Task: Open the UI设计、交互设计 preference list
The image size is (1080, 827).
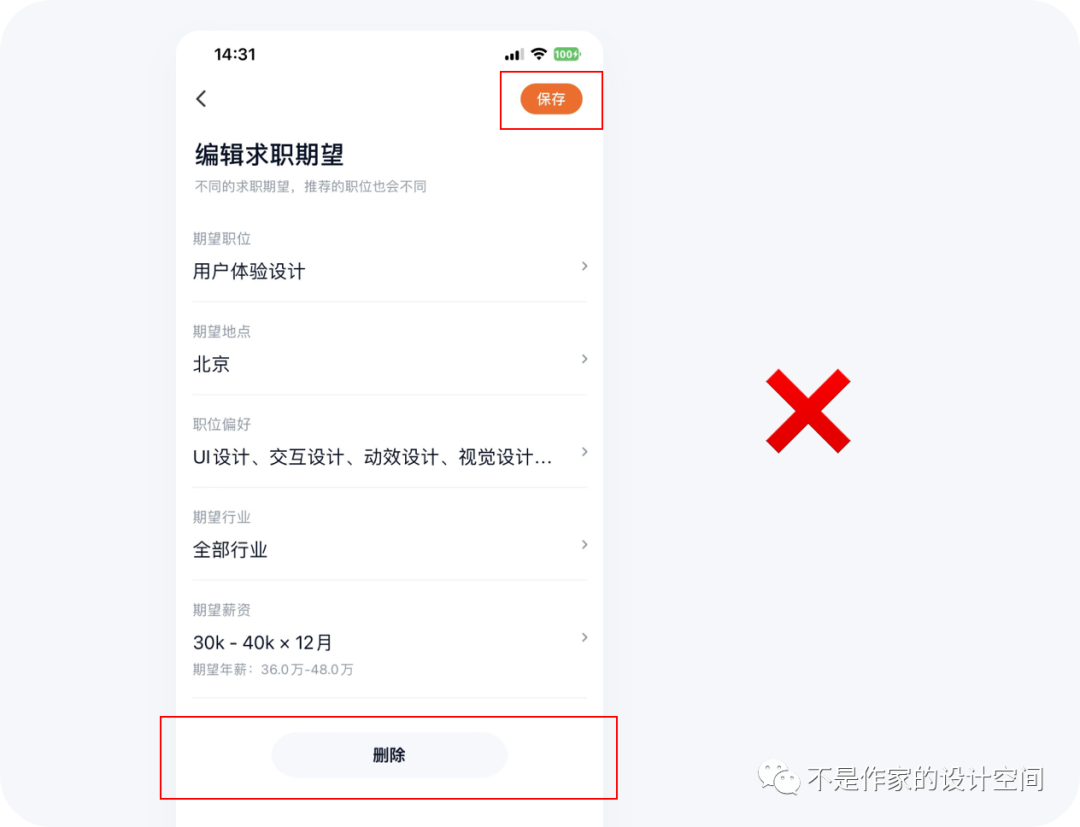Action: [x=373, y=457]
